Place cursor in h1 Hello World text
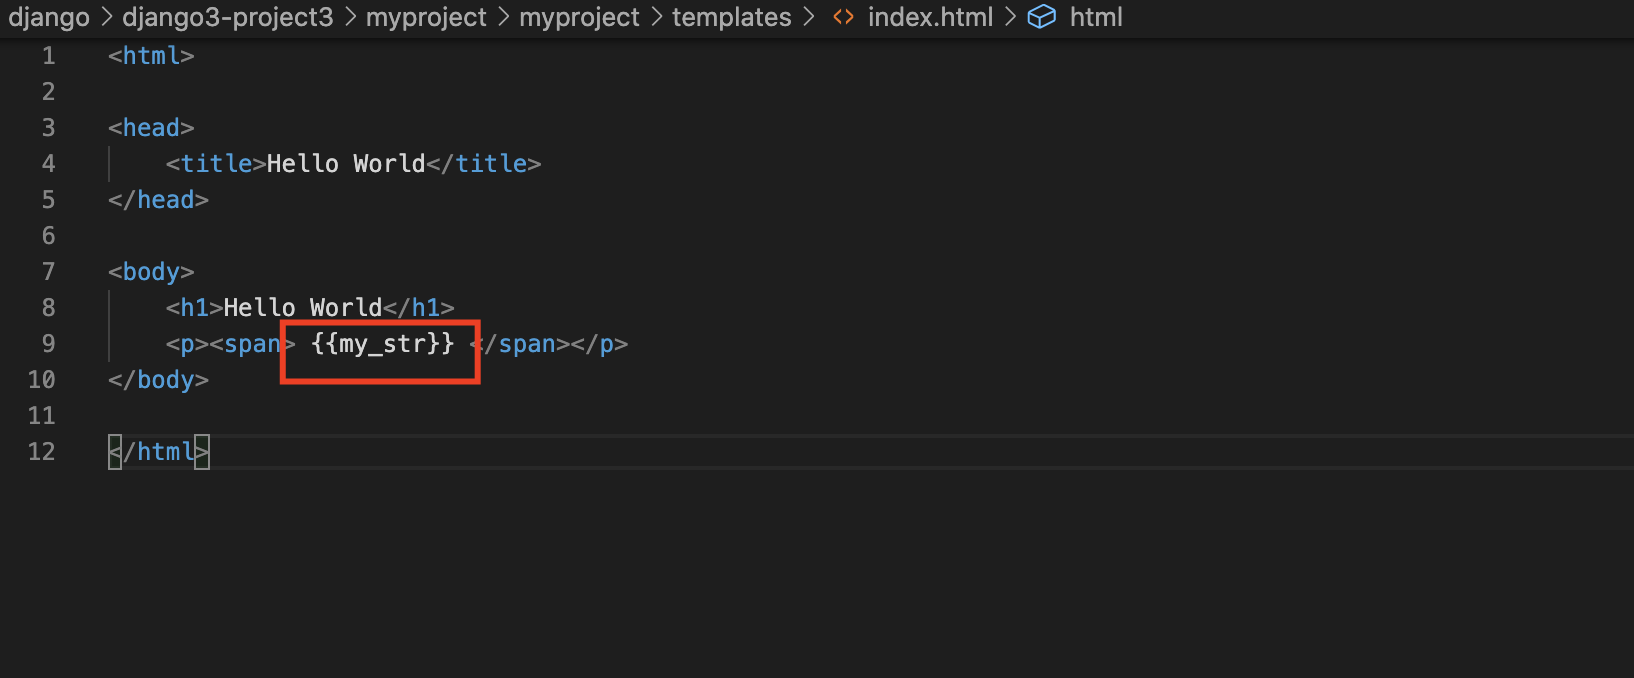 click(303, 308)
